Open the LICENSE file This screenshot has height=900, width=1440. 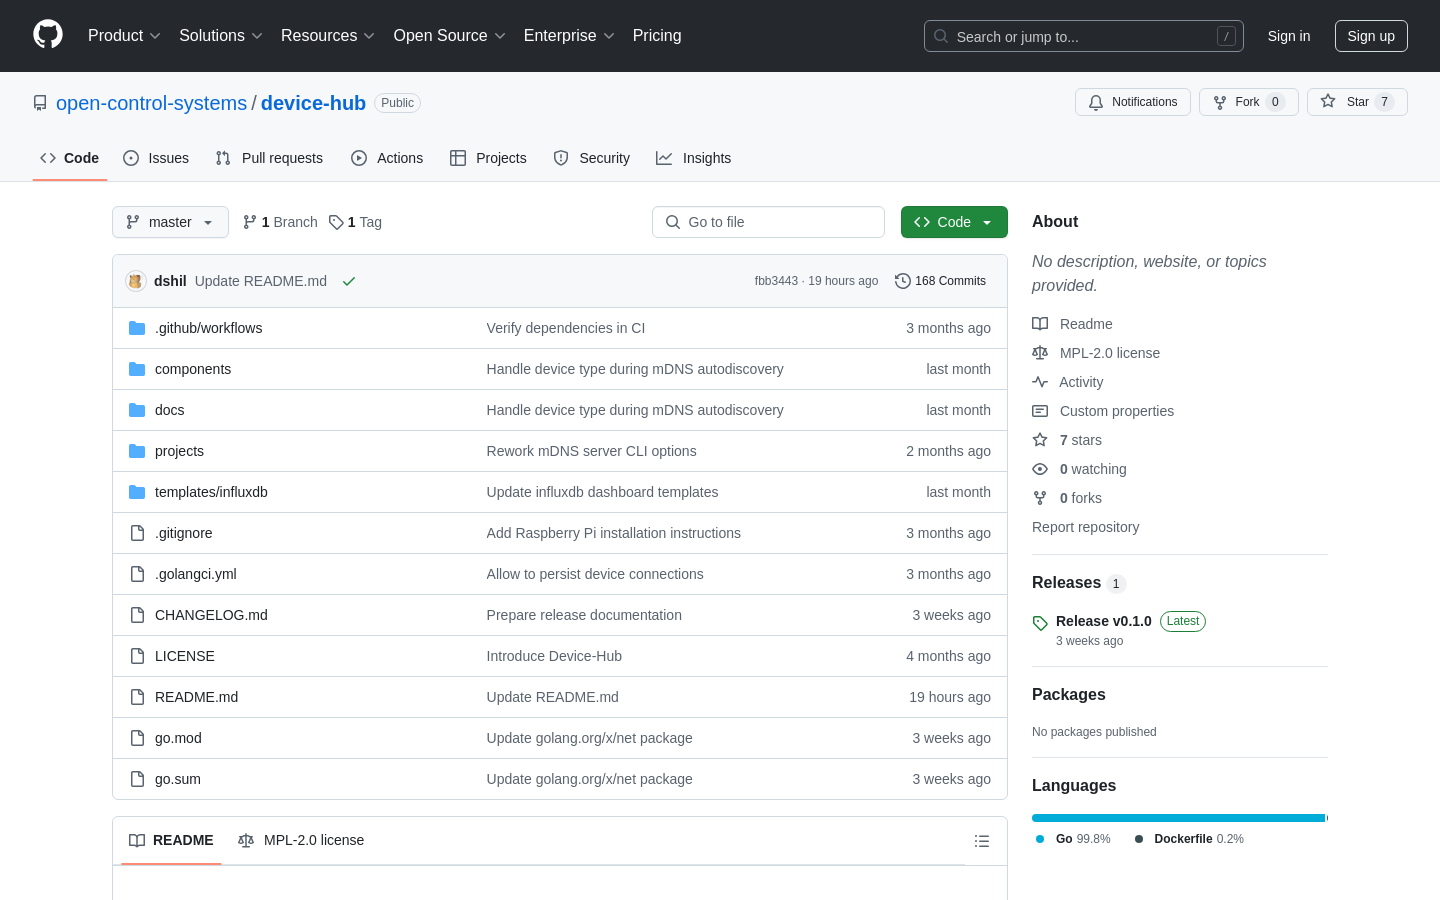click(x=185, y=656)
